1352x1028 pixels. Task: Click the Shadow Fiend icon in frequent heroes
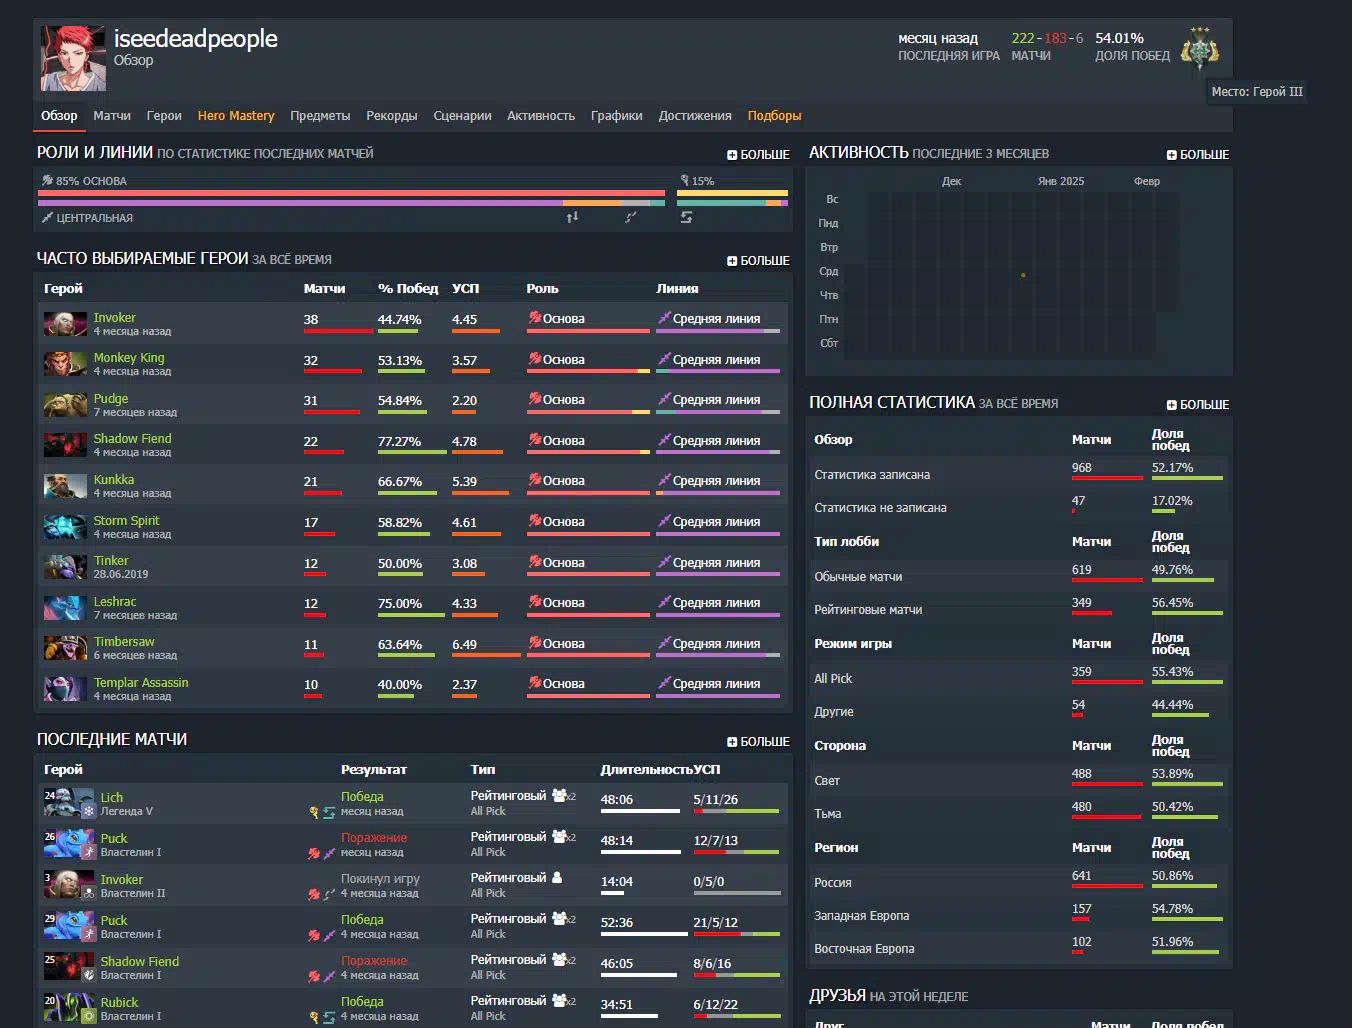point(65,445)
